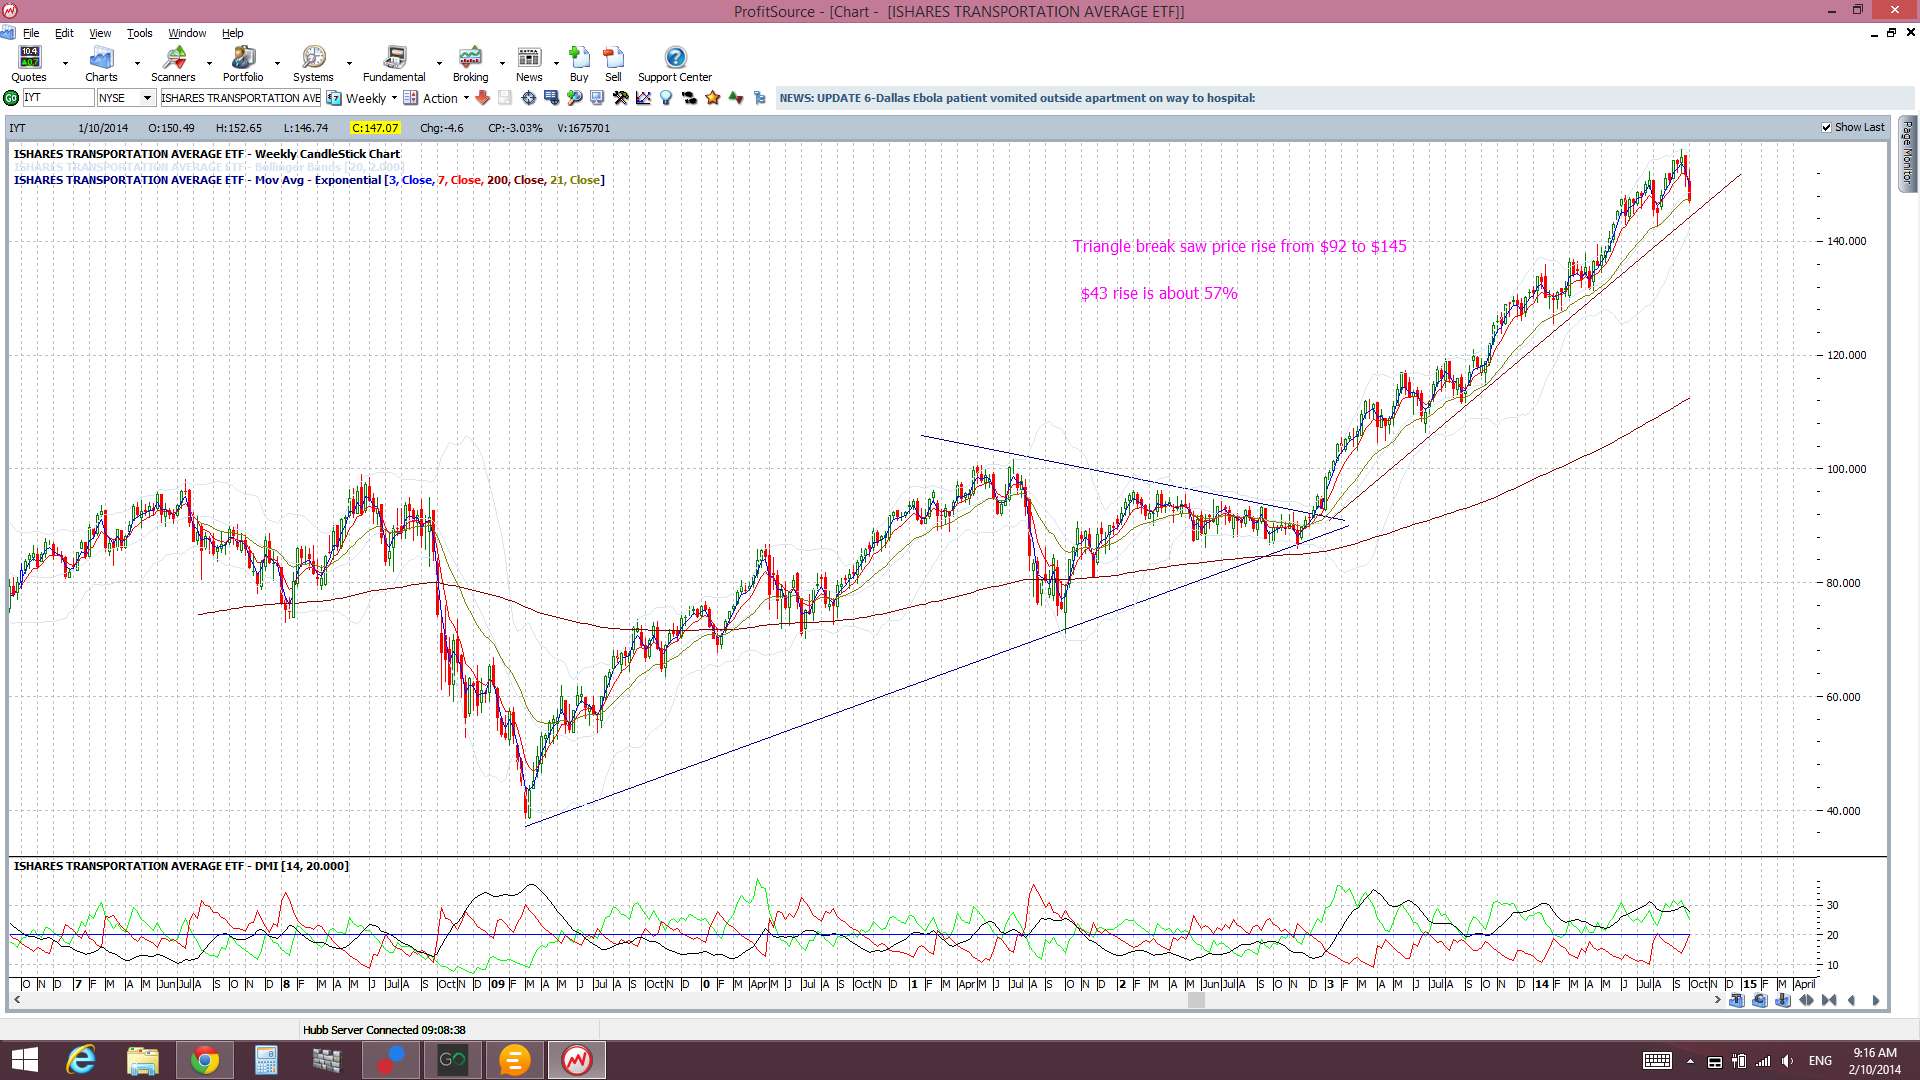This screenshot has height=1080, width=1920.
Task: Click the crosshair target tool icon
Action: pyautogui.click(x=528, y=98)
